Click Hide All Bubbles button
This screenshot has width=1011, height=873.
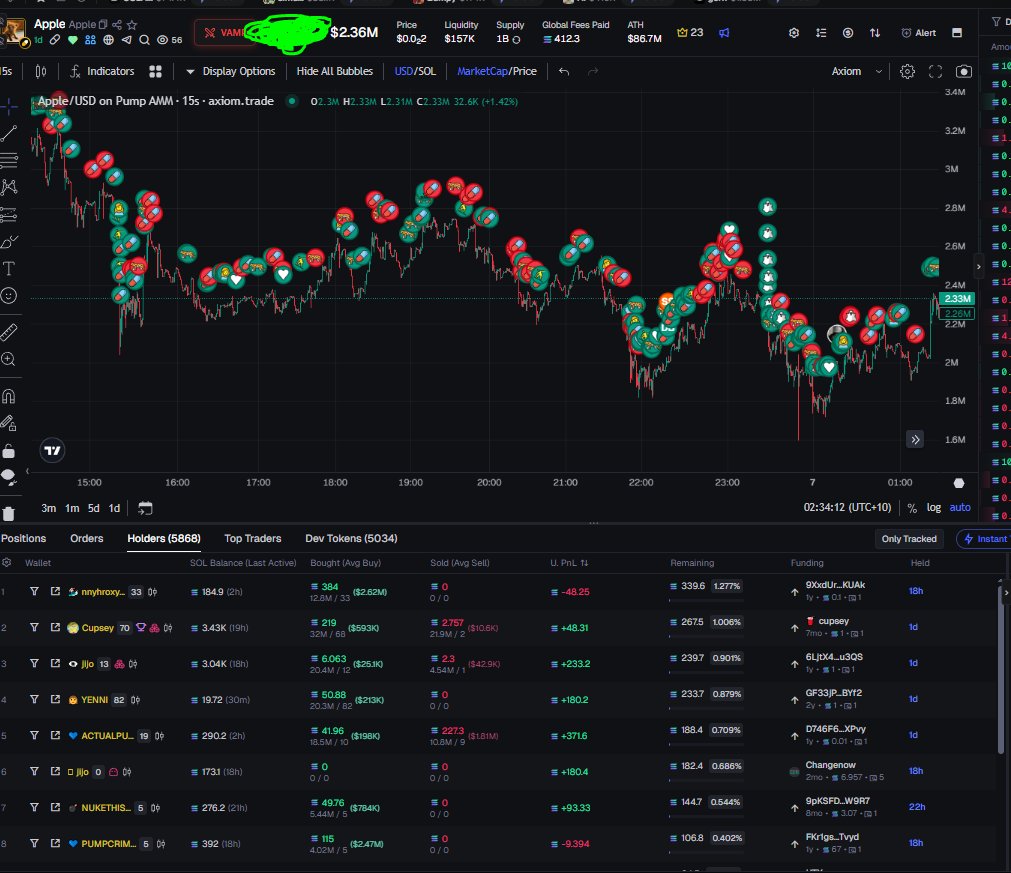pos(335,72)
